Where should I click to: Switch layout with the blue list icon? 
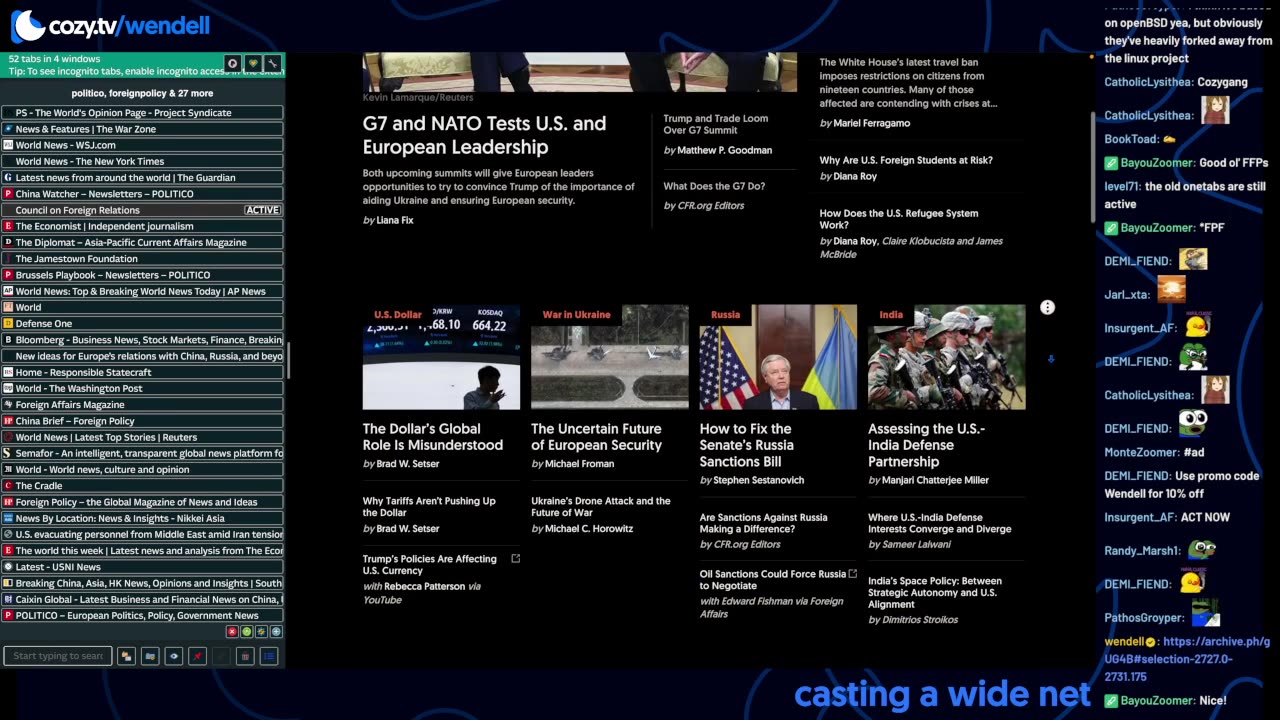click(268, 656)
